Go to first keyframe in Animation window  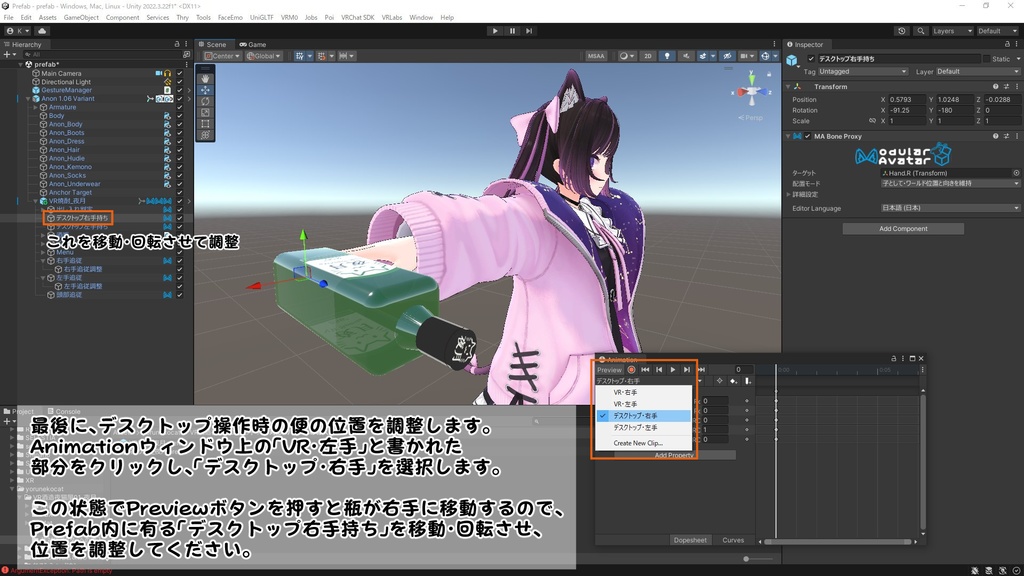point(645,370)
